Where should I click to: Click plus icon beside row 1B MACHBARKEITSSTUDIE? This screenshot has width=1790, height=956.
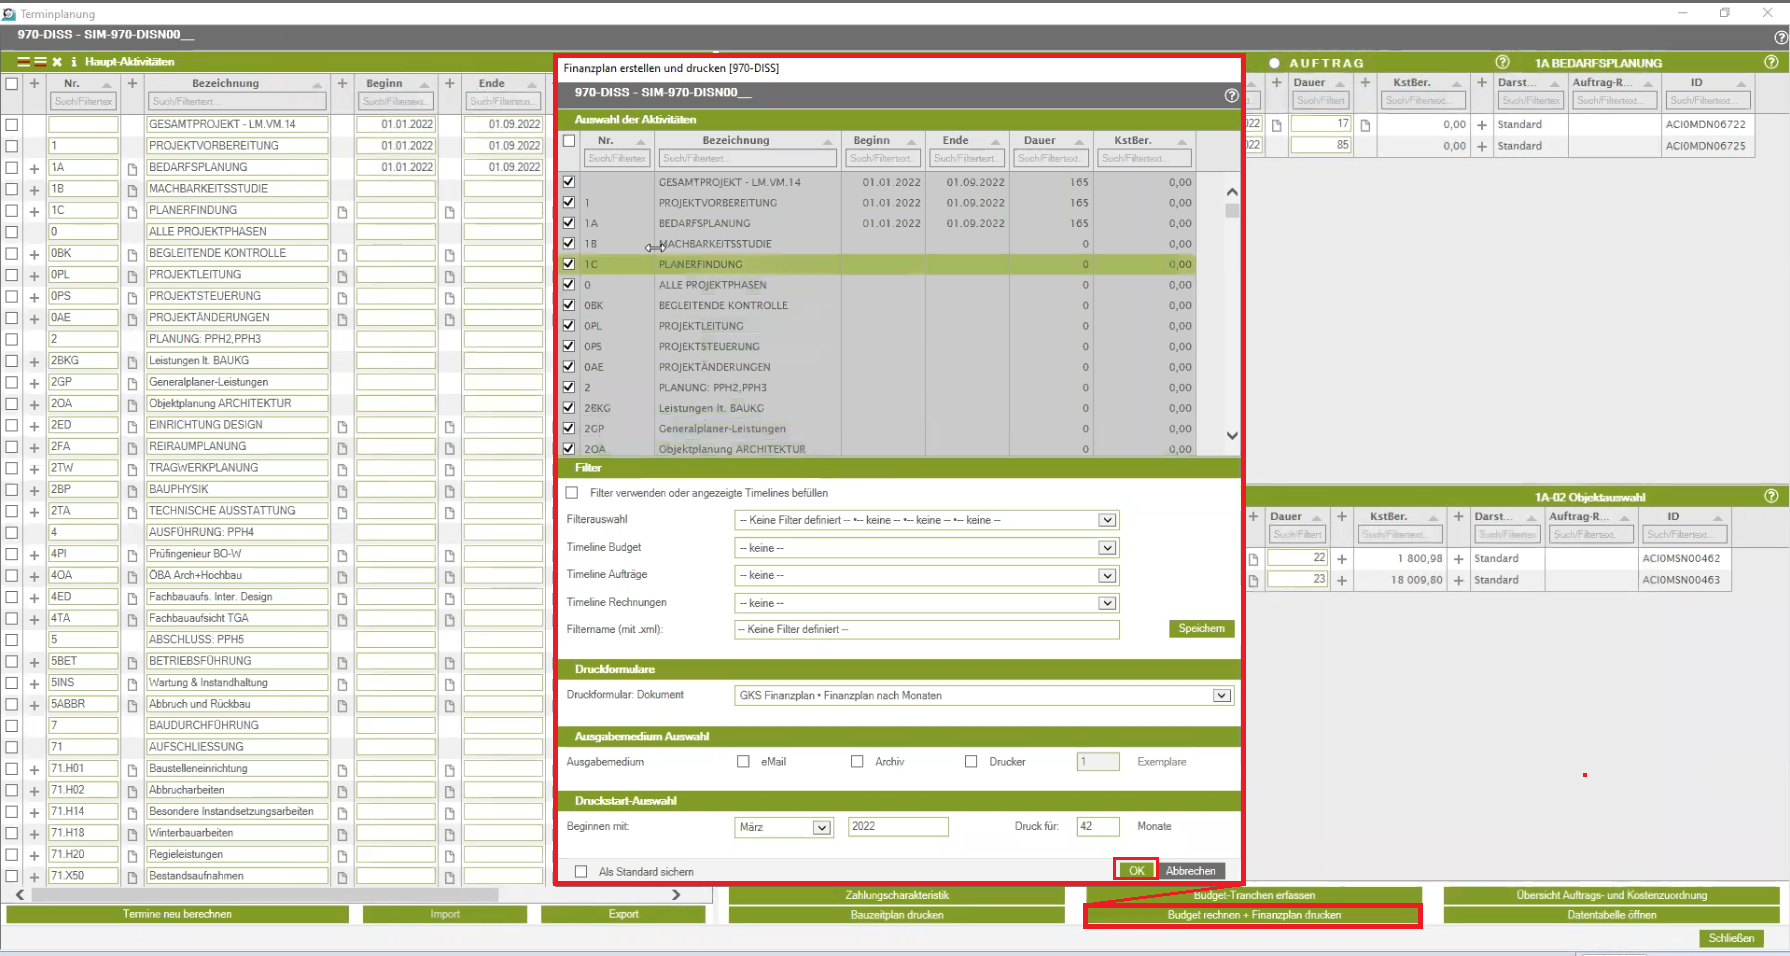click(34, 190)
